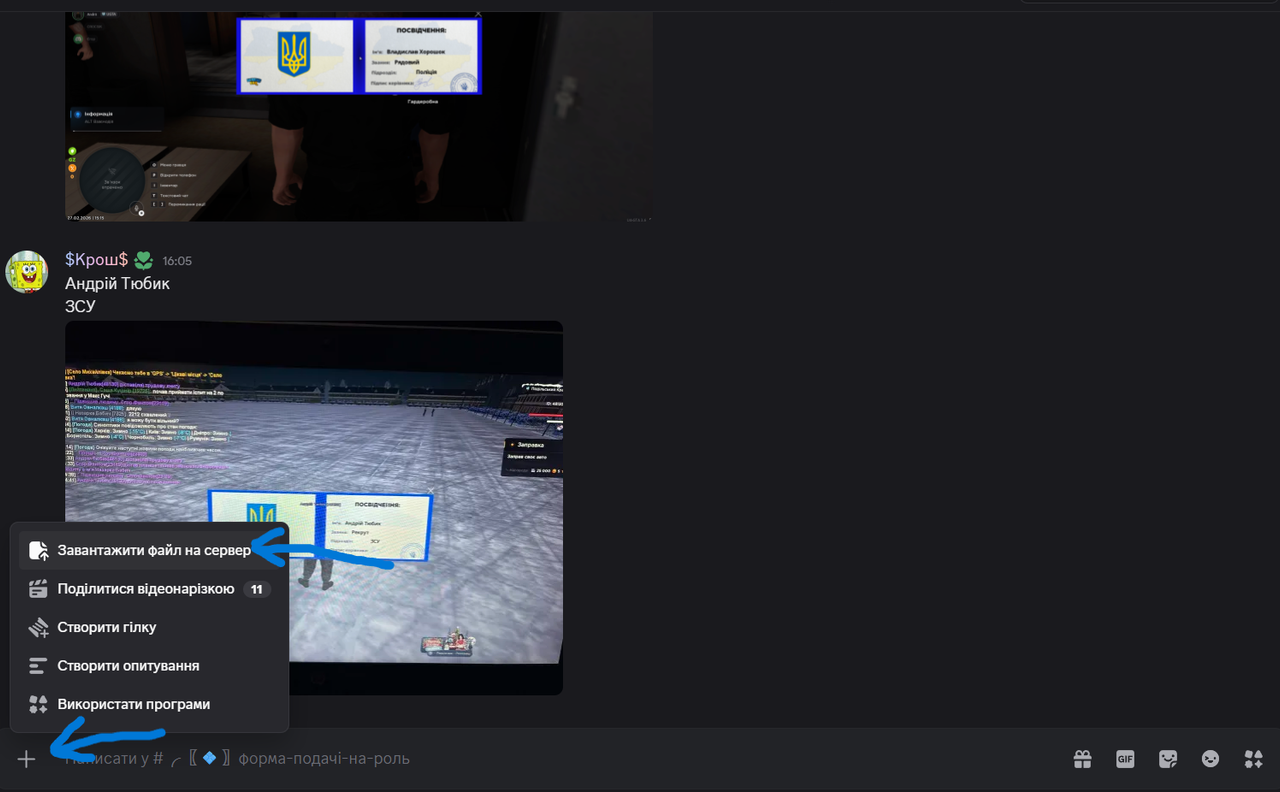The width and height of the screenshot is (1280, 792).
Task: Click the upload file icon in menu
Action: pos(38,551)
